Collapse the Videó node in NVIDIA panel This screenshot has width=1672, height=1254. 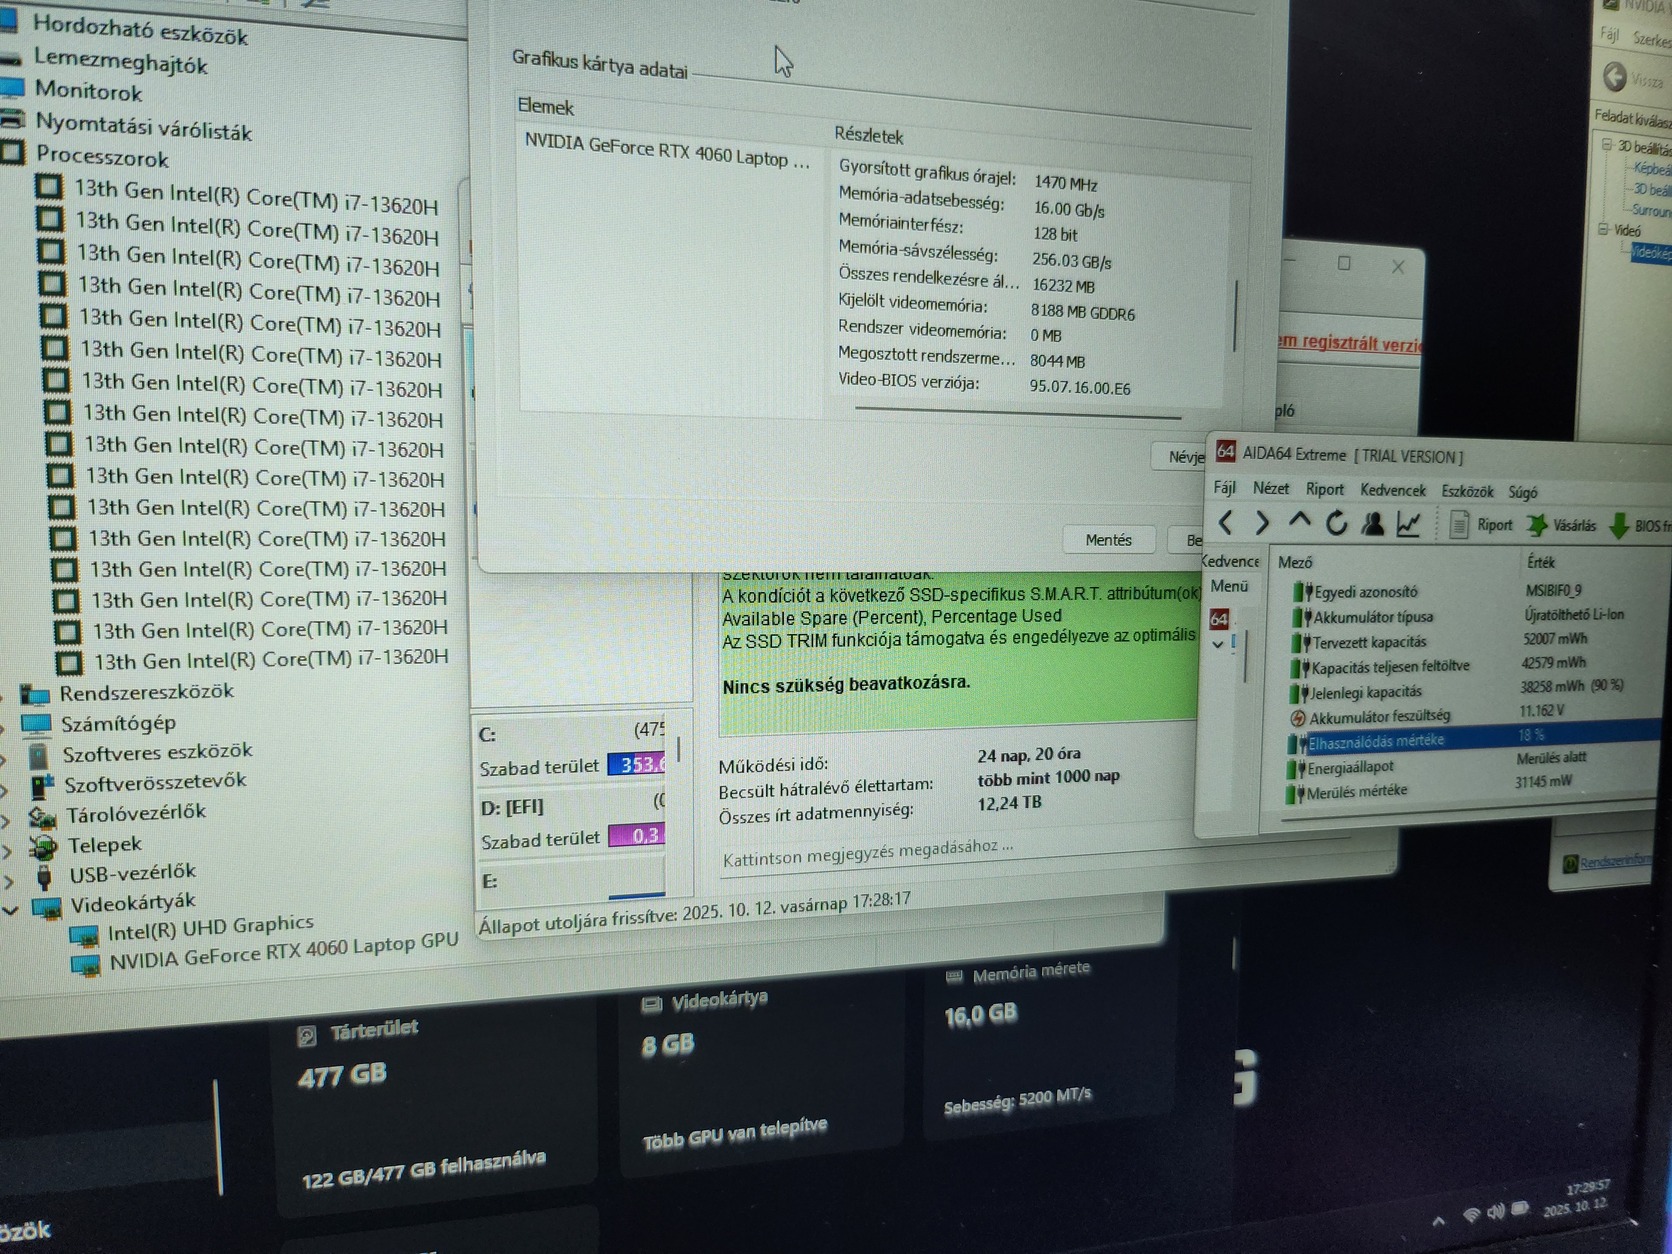point(1604,229)
